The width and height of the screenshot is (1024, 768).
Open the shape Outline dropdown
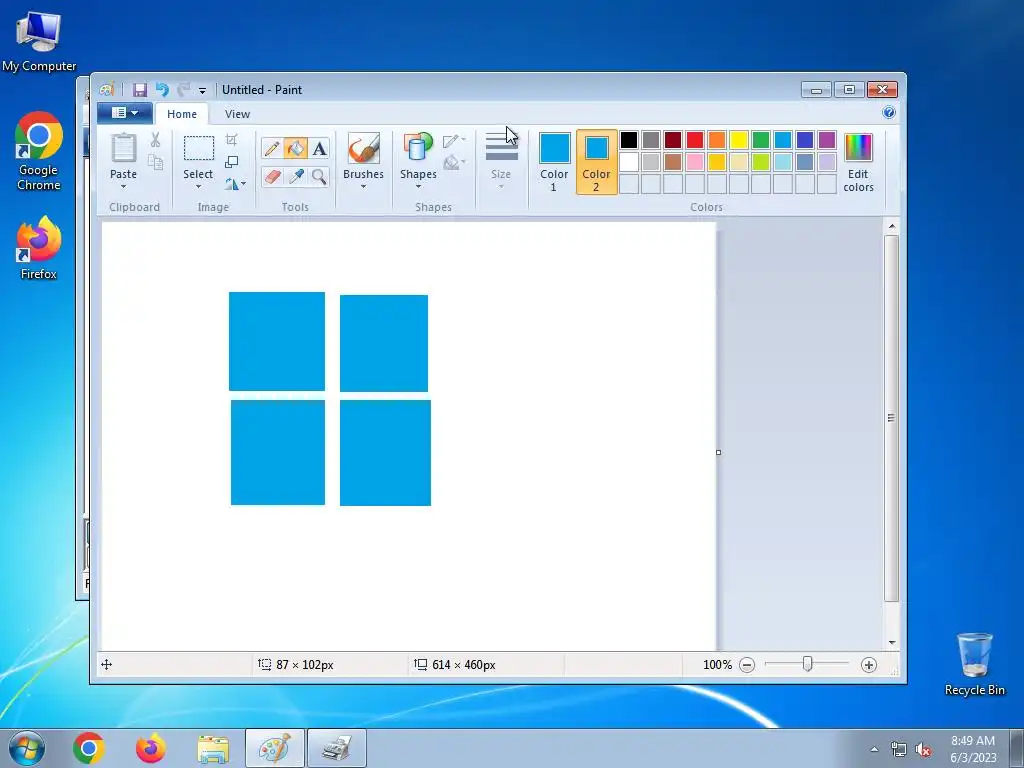454,140
